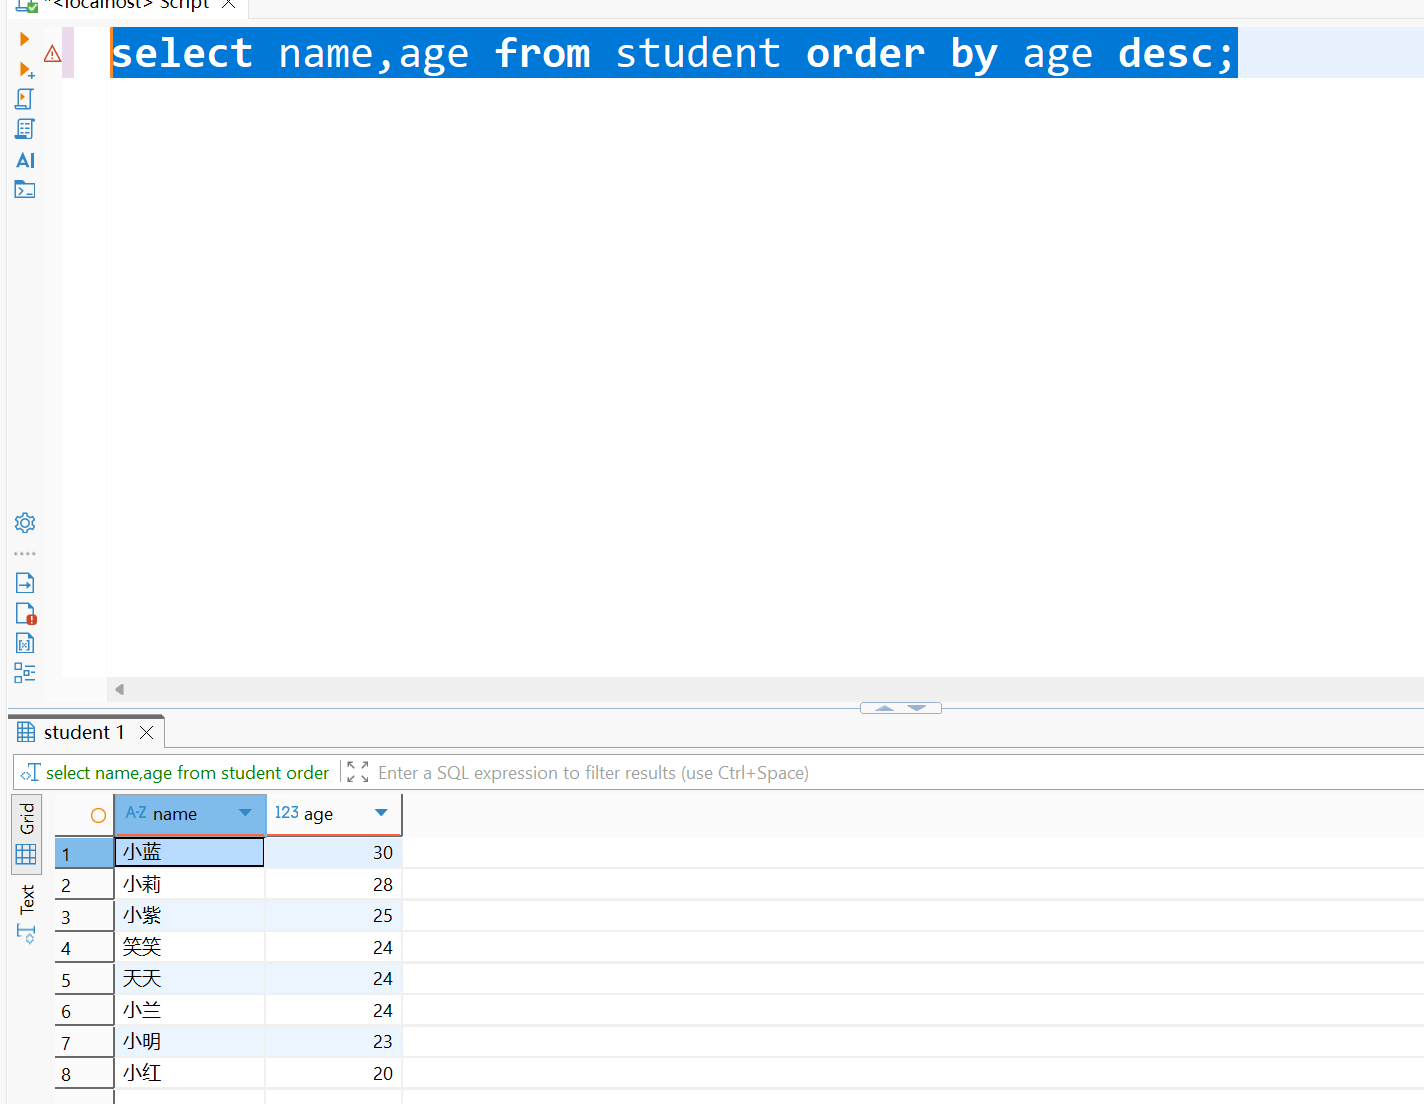The height and width of the screenshot is (1104, 1424).
Task: Open the SQL console folder icon
Action: 25,189
